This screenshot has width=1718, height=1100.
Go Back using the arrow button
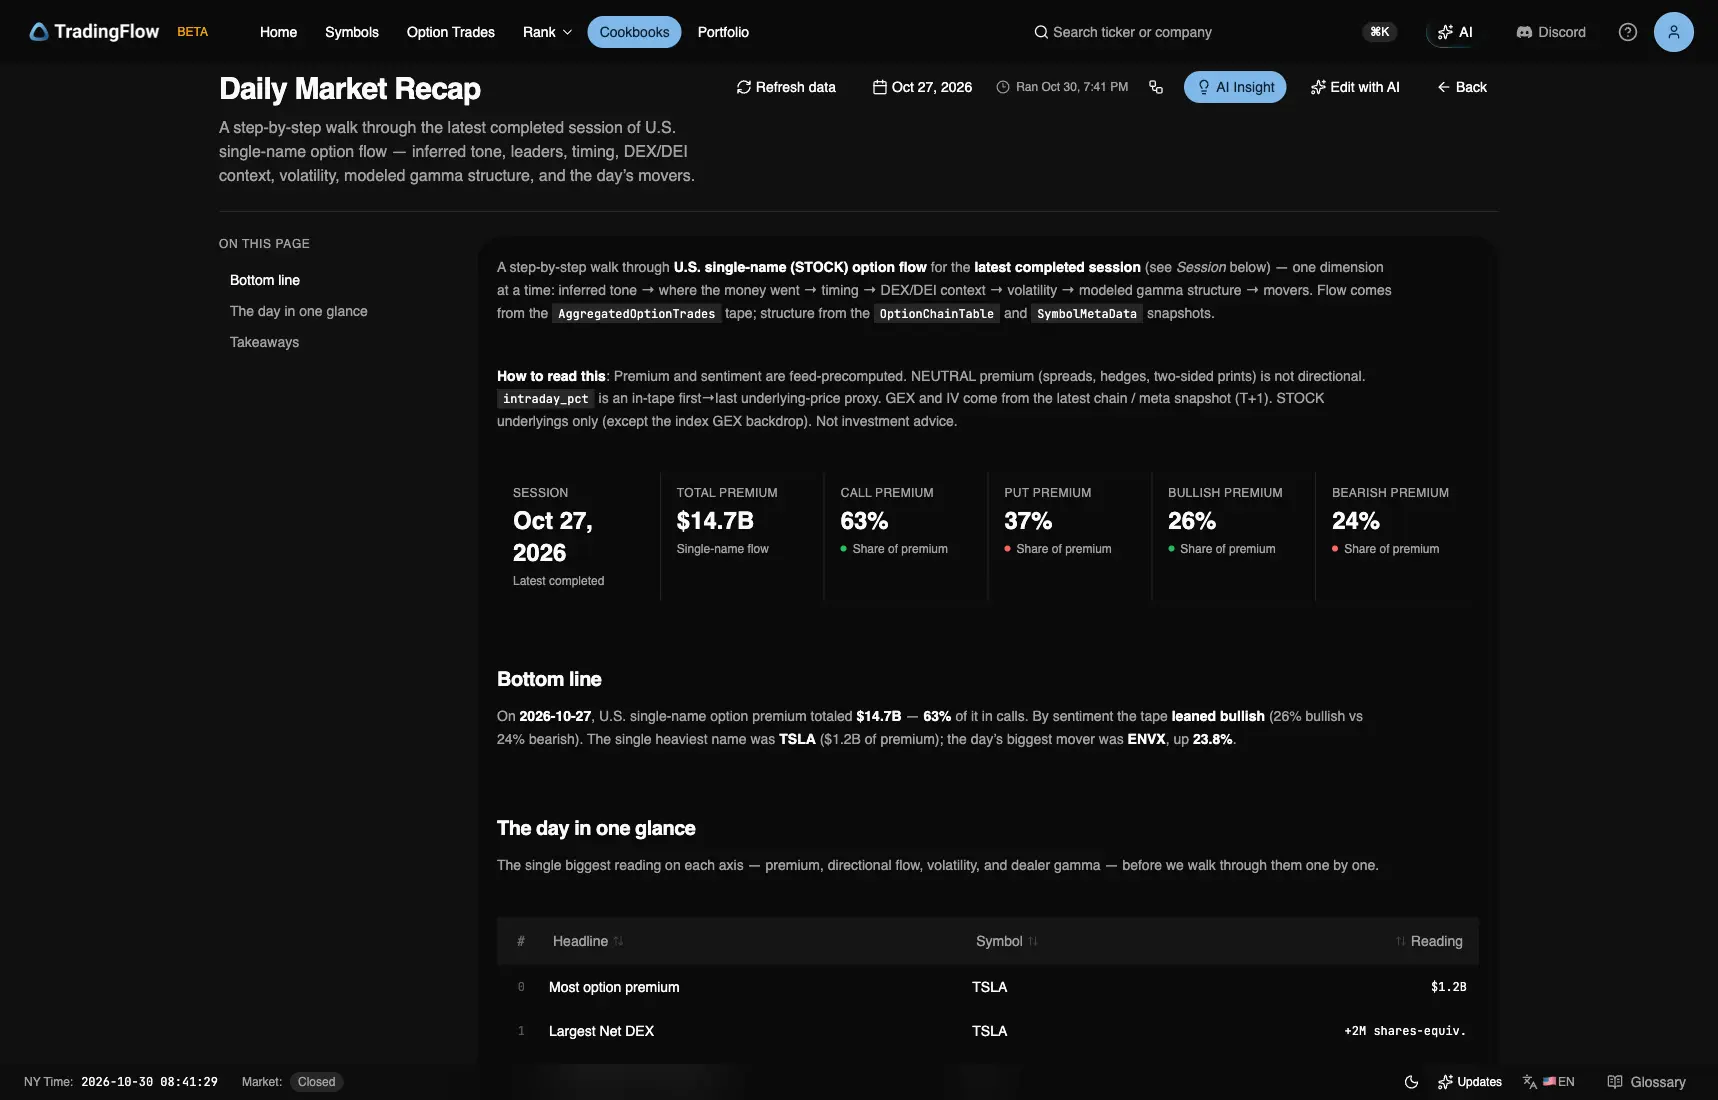[x=1462, y=87]
